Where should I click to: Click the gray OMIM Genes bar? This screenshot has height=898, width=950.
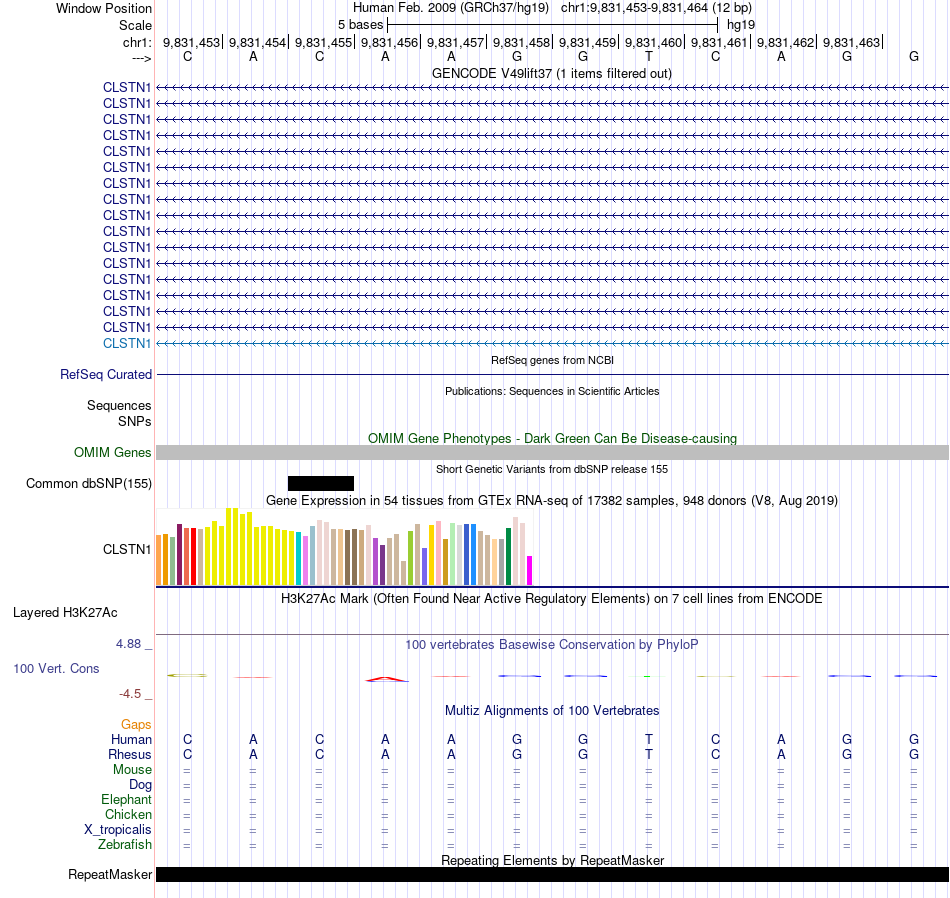click(553, 452)
